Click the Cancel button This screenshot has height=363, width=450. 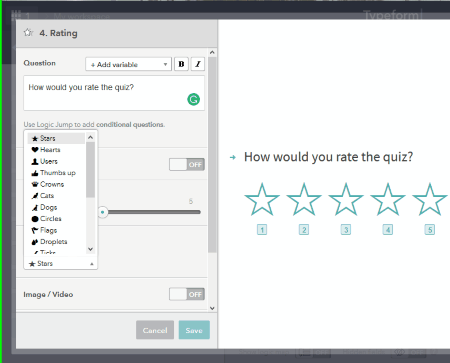click(x=155, y=330)
